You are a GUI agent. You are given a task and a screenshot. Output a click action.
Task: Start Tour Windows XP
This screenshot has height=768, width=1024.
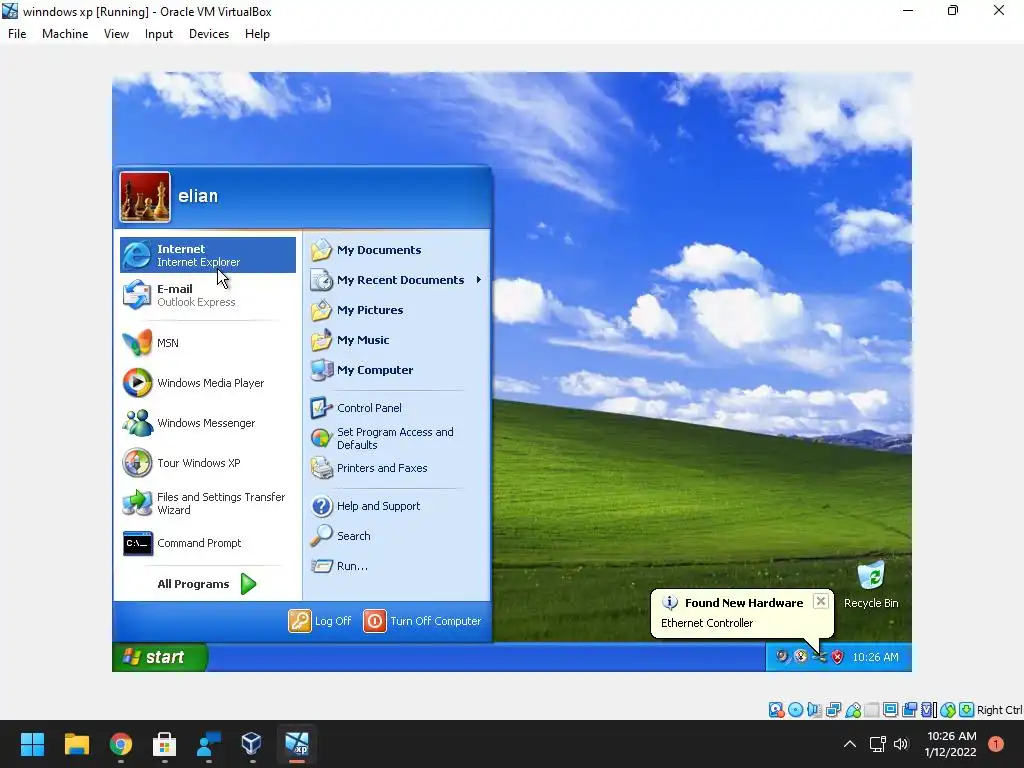(208, 463)
